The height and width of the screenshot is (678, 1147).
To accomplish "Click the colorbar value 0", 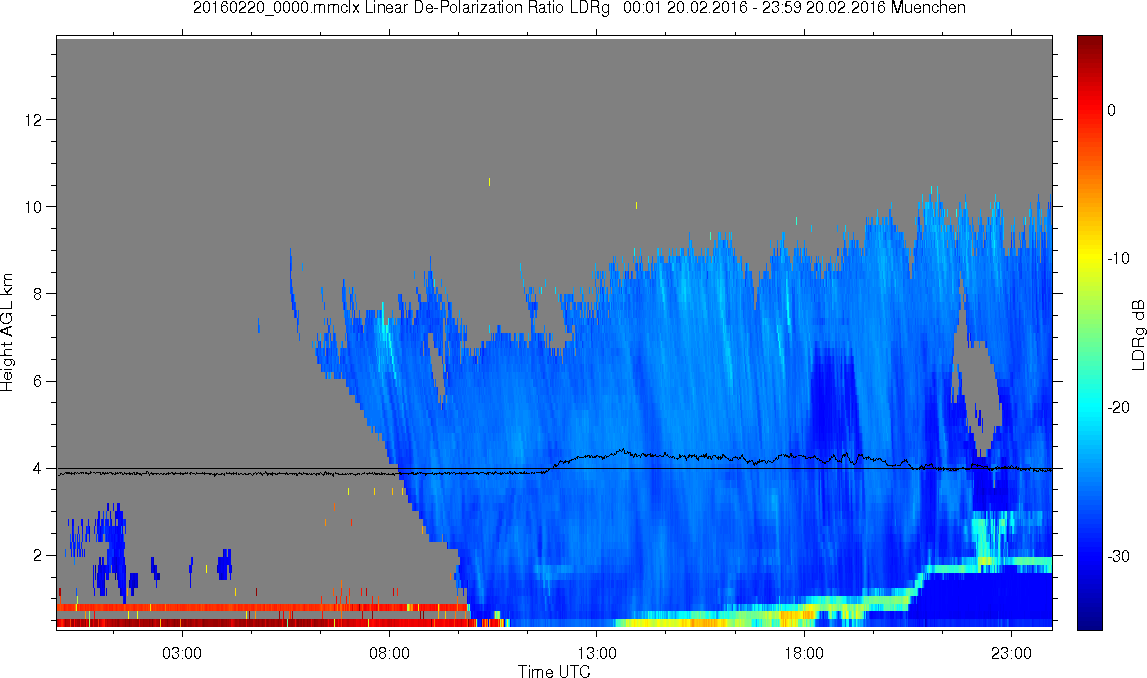I will click(x=1111, y=110).
